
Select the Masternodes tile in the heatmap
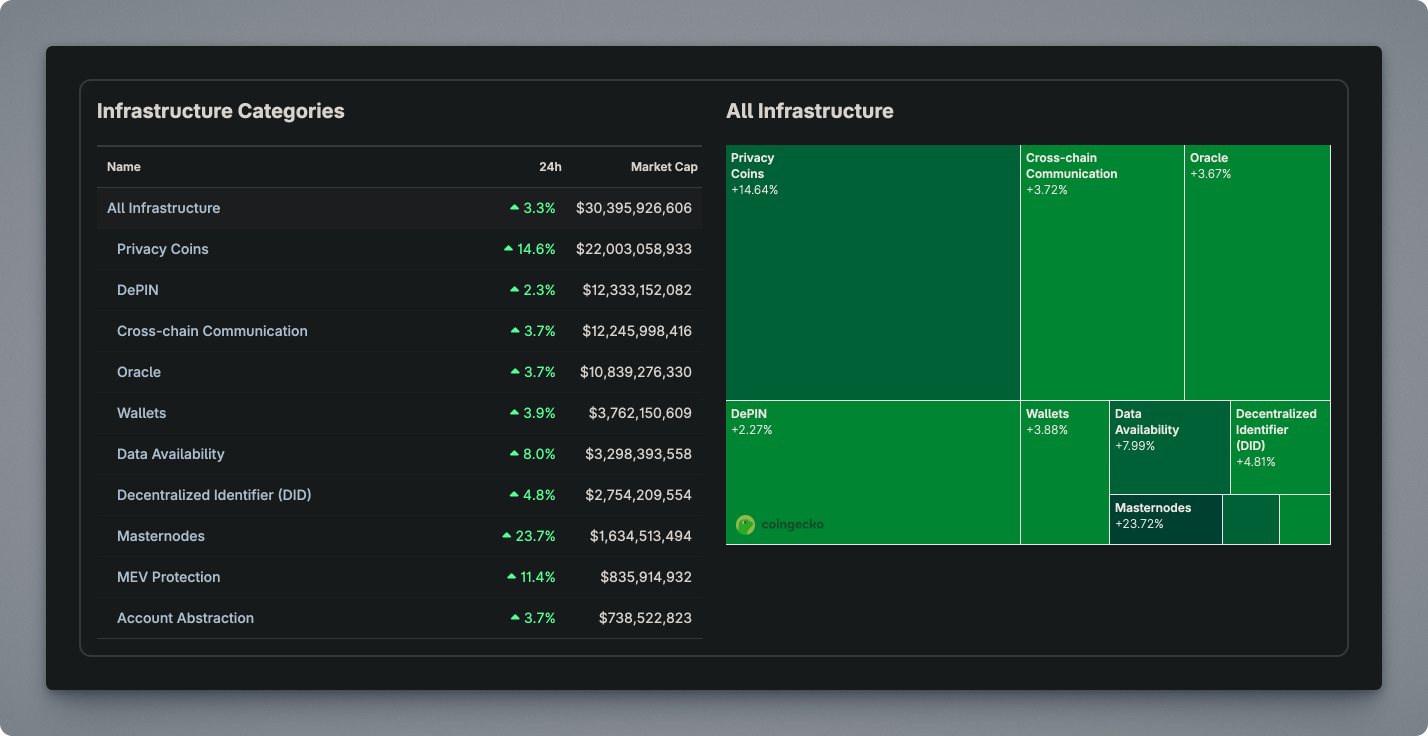[x=1165, y=518]
